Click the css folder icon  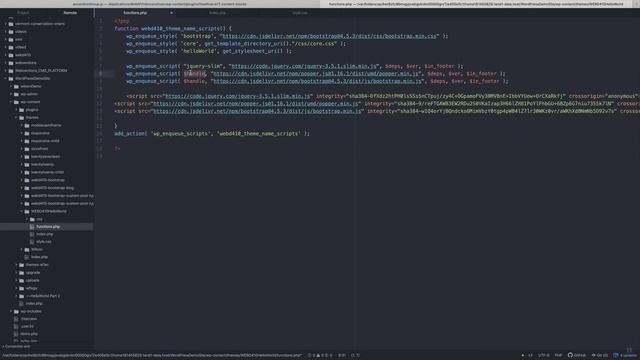[32, 219]
